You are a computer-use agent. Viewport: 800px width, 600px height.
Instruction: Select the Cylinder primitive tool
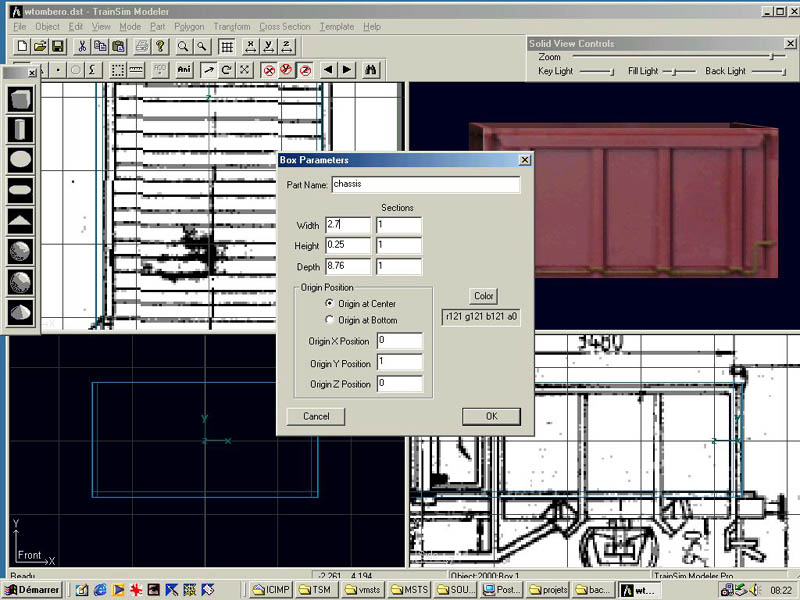click(21, 129)
